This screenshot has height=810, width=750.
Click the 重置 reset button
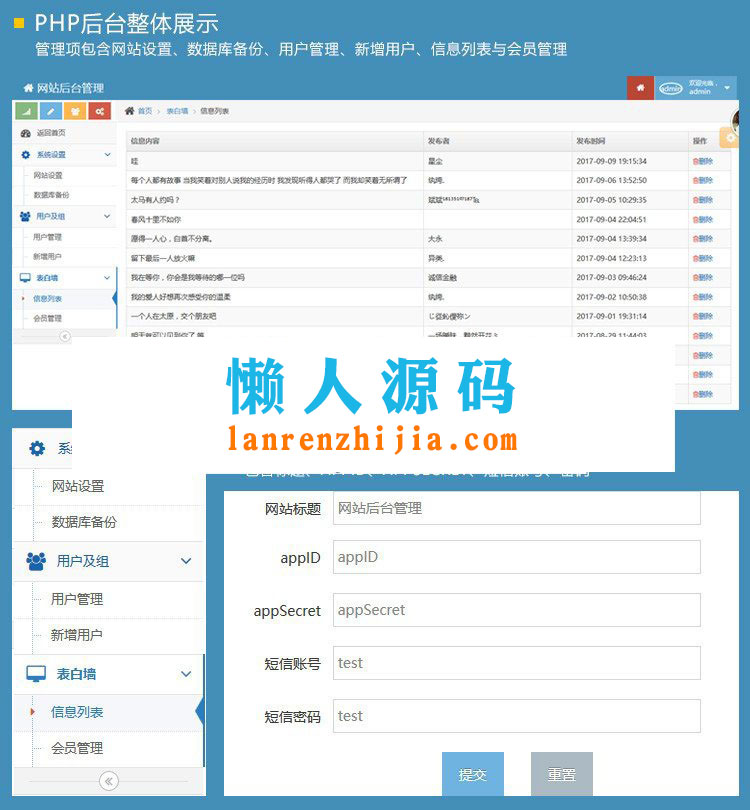(561, 774)
